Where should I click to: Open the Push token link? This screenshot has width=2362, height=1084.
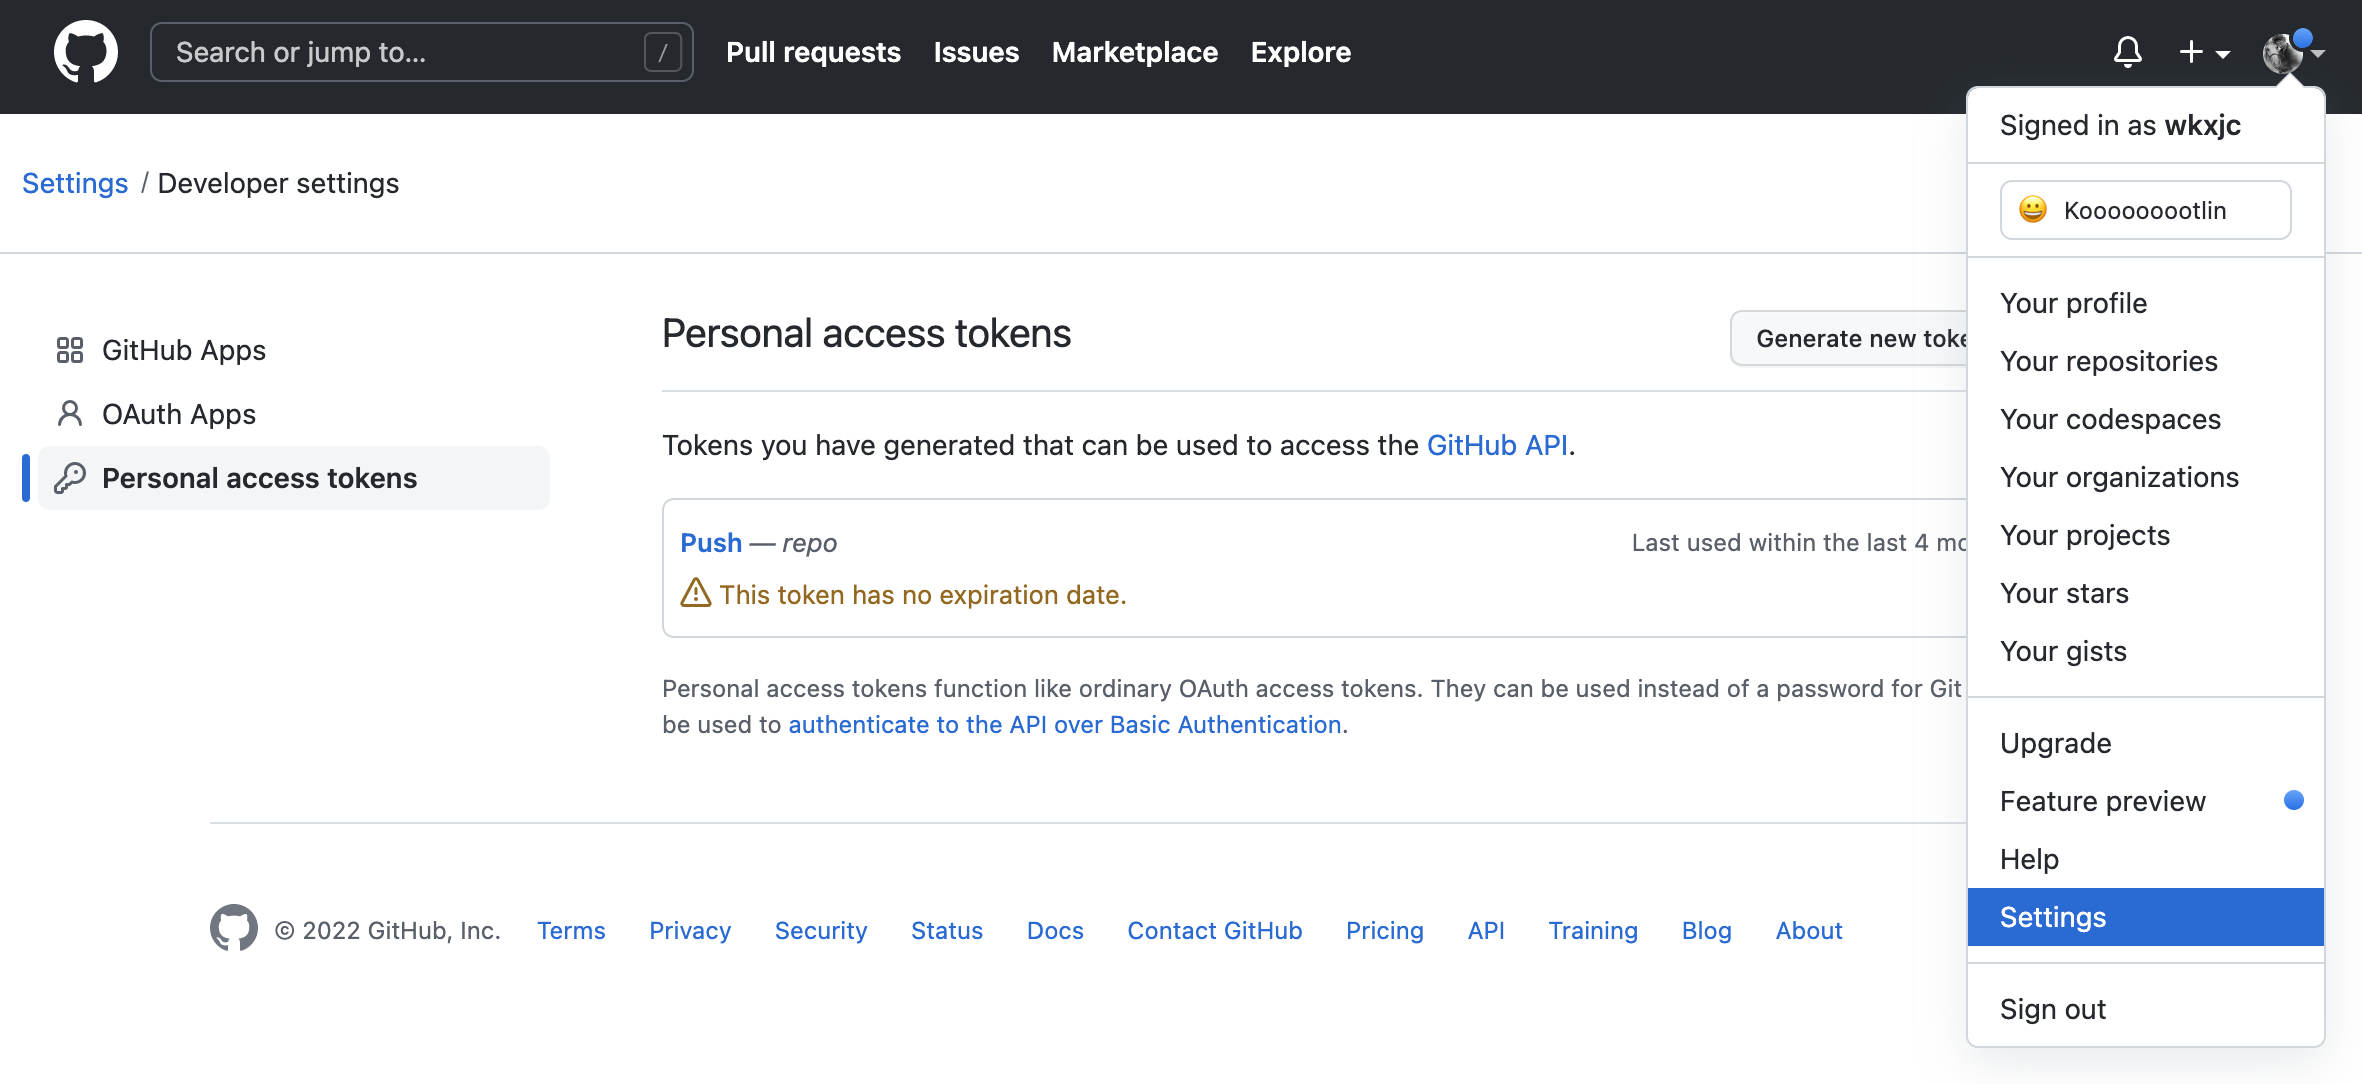(x=711, y=542)
